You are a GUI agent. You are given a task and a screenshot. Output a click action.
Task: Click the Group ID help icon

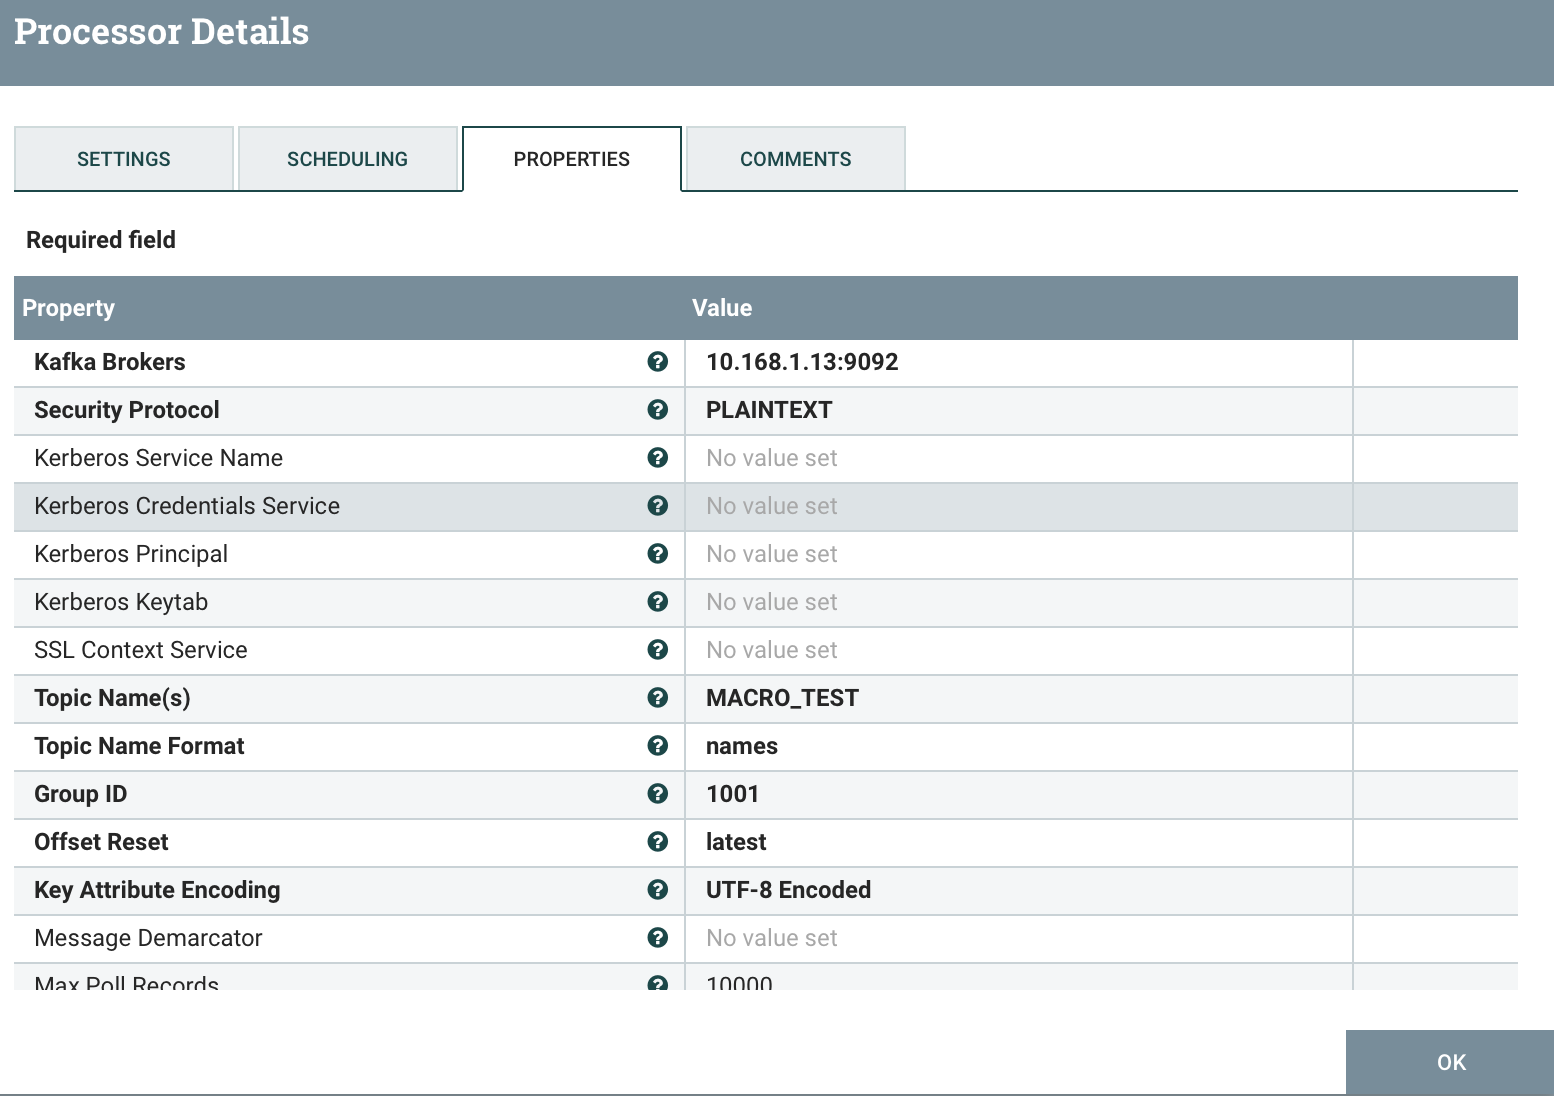tap(657, 794)
